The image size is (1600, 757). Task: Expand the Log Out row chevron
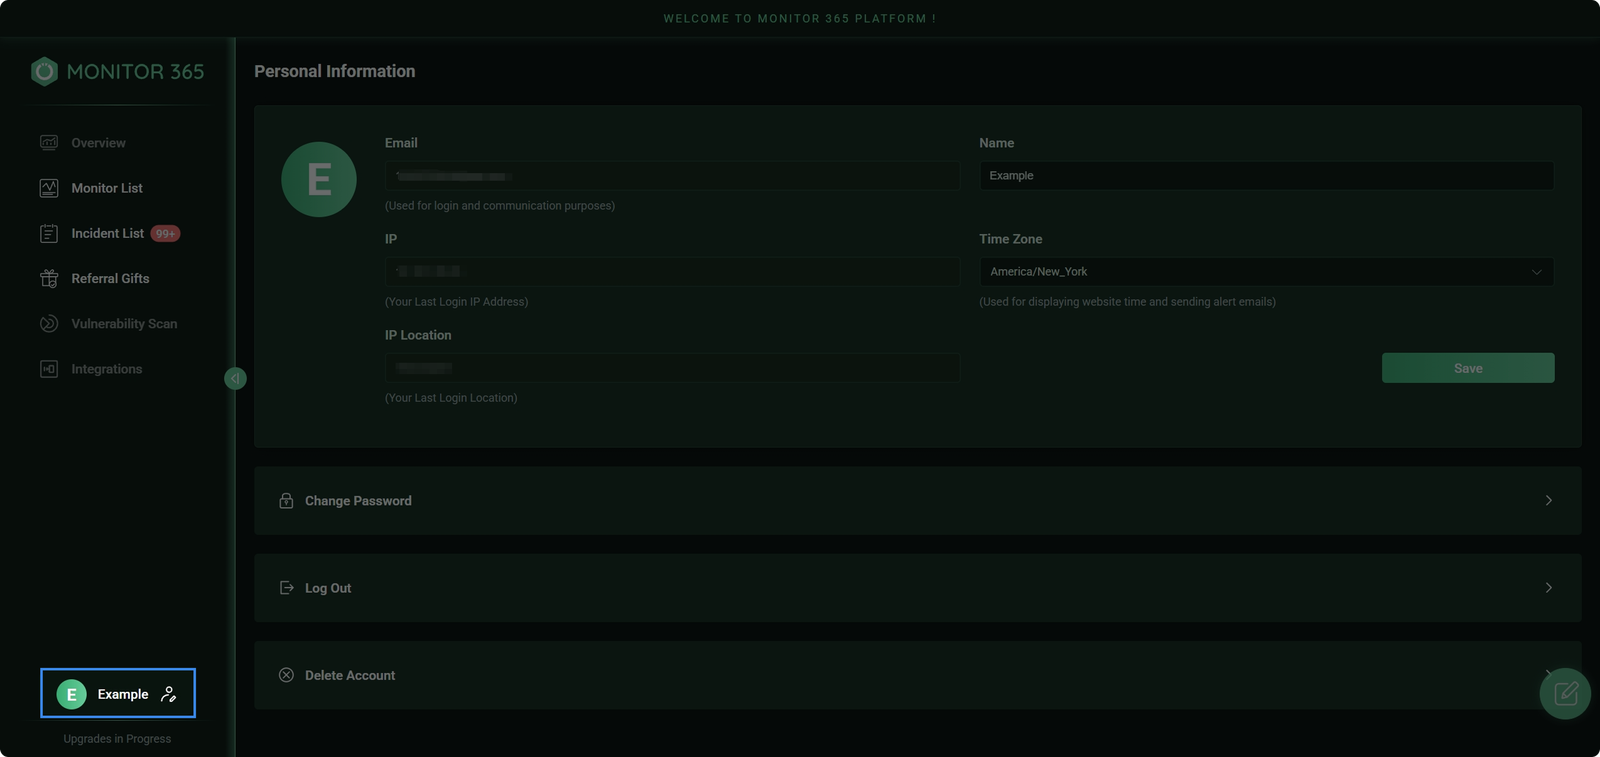[x=1548, y=588]
